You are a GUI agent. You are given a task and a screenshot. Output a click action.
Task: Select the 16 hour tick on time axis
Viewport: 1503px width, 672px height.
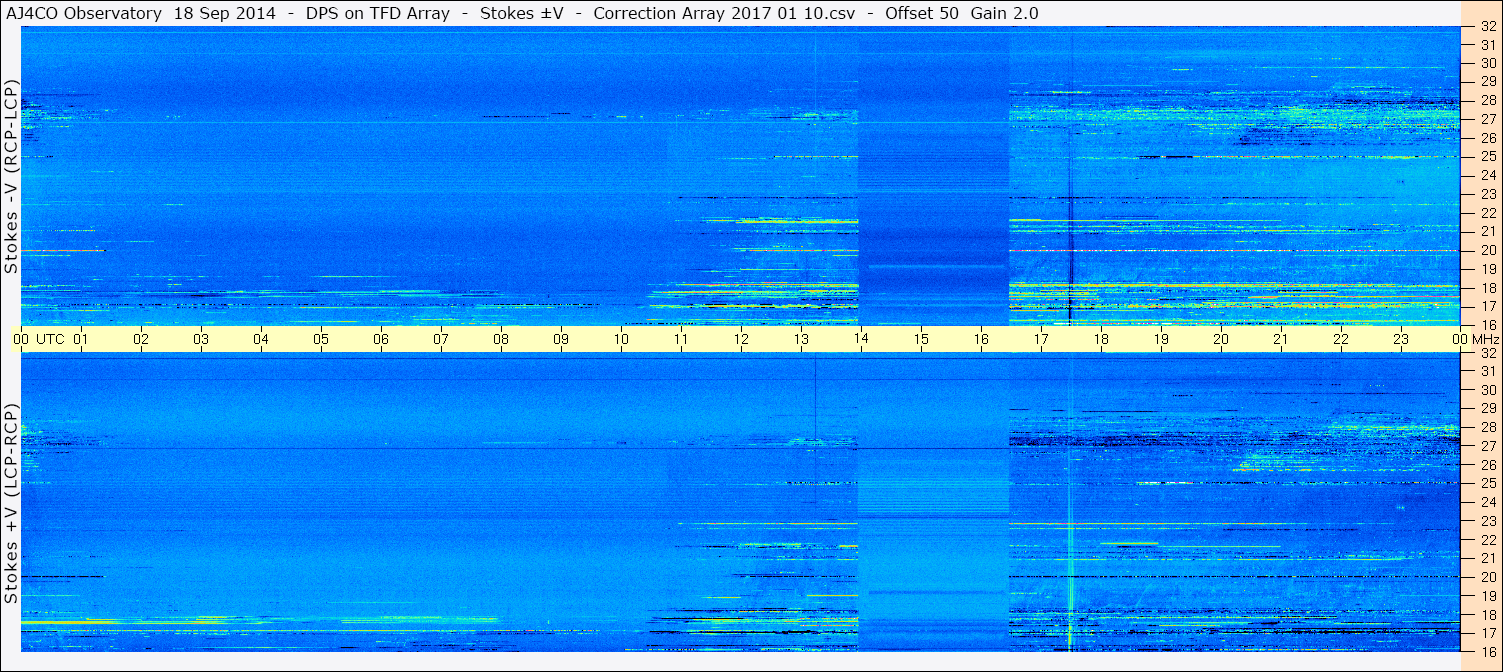coord(981,339)
